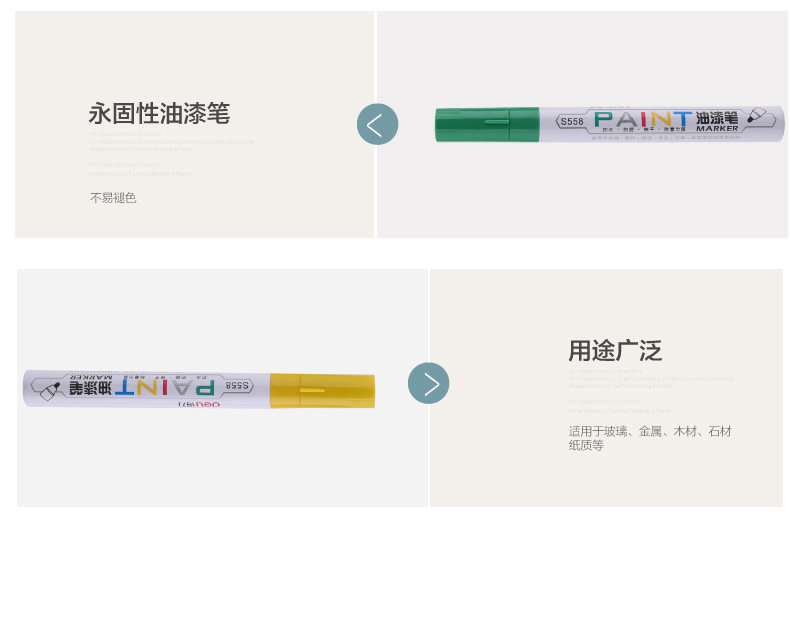
Task: Click the upside-down PAINT lettering on the yellow pen
Action: pyautogui.click(x=165, y=387)
